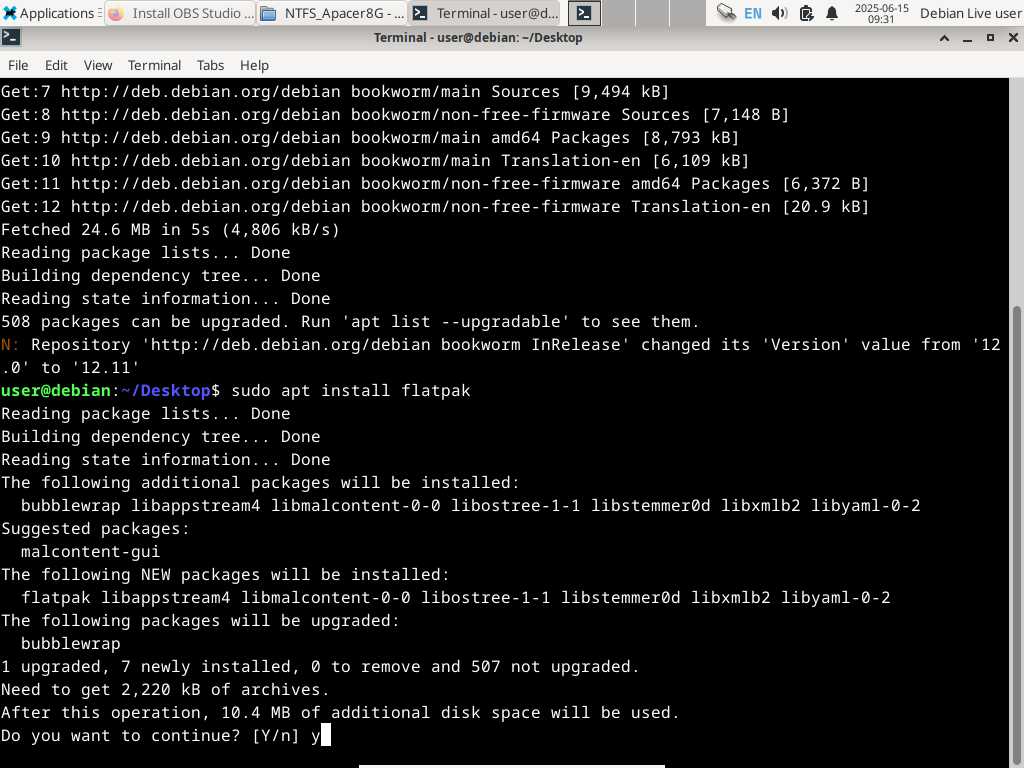Click '1 upgraded, 7 newly installed' summary line

click(320, 667)
